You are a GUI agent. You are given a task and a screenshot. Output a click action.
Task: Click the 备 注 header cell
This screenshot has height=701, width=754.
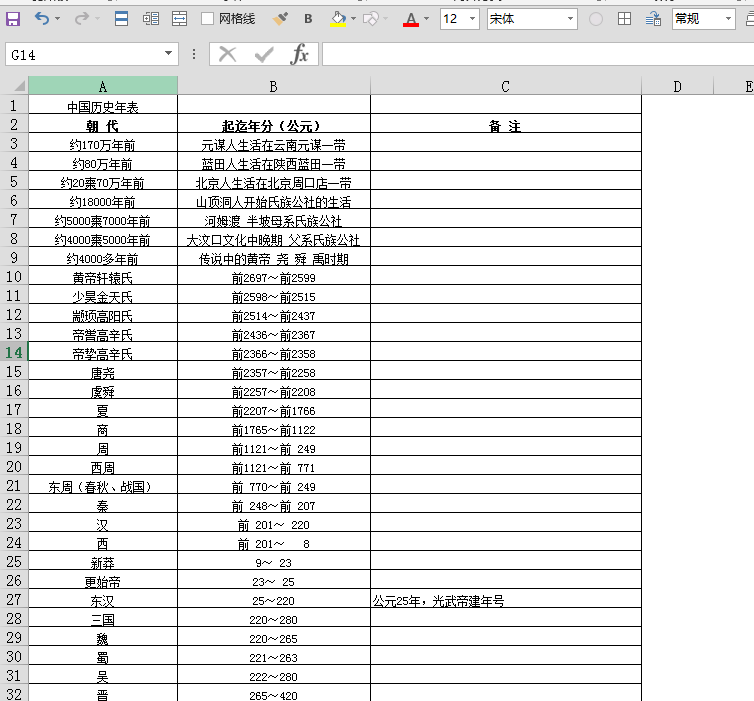coord(505,125)
